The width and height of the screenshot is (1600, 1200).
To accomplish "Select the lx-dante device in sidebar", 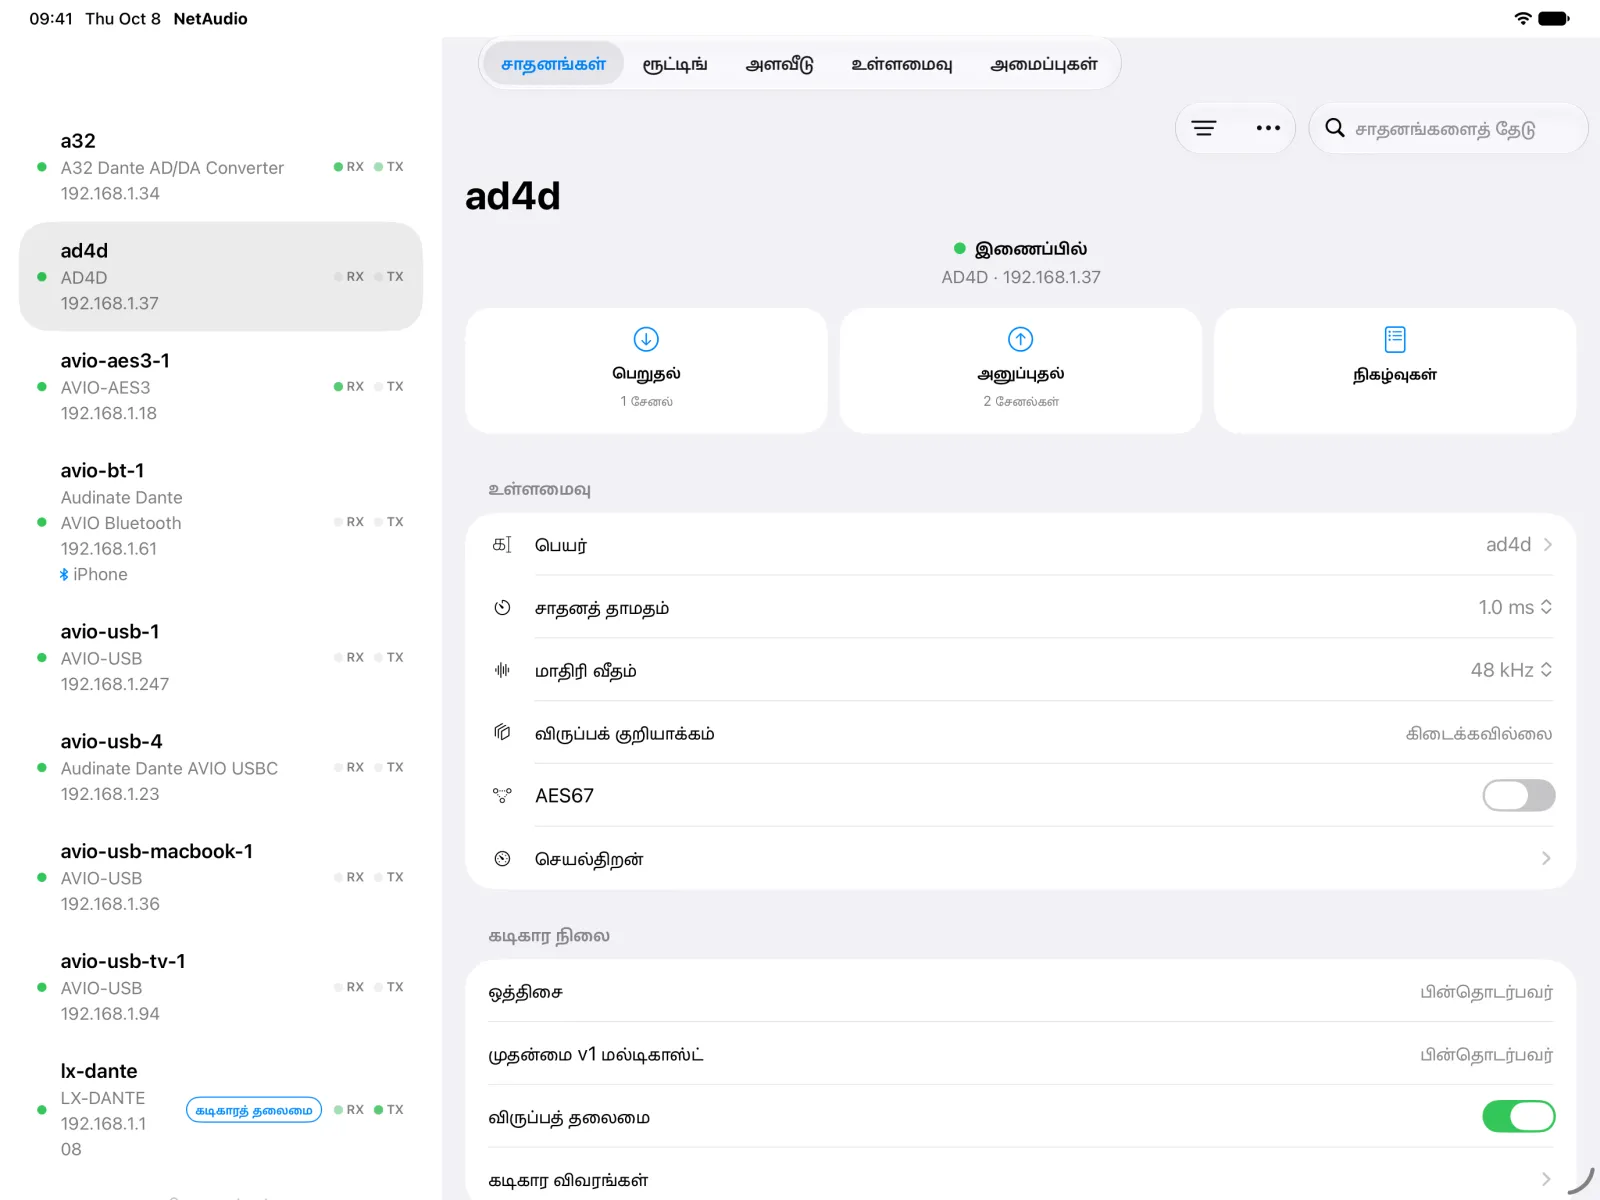I will pyautogui.click(x=221, y=1109).
